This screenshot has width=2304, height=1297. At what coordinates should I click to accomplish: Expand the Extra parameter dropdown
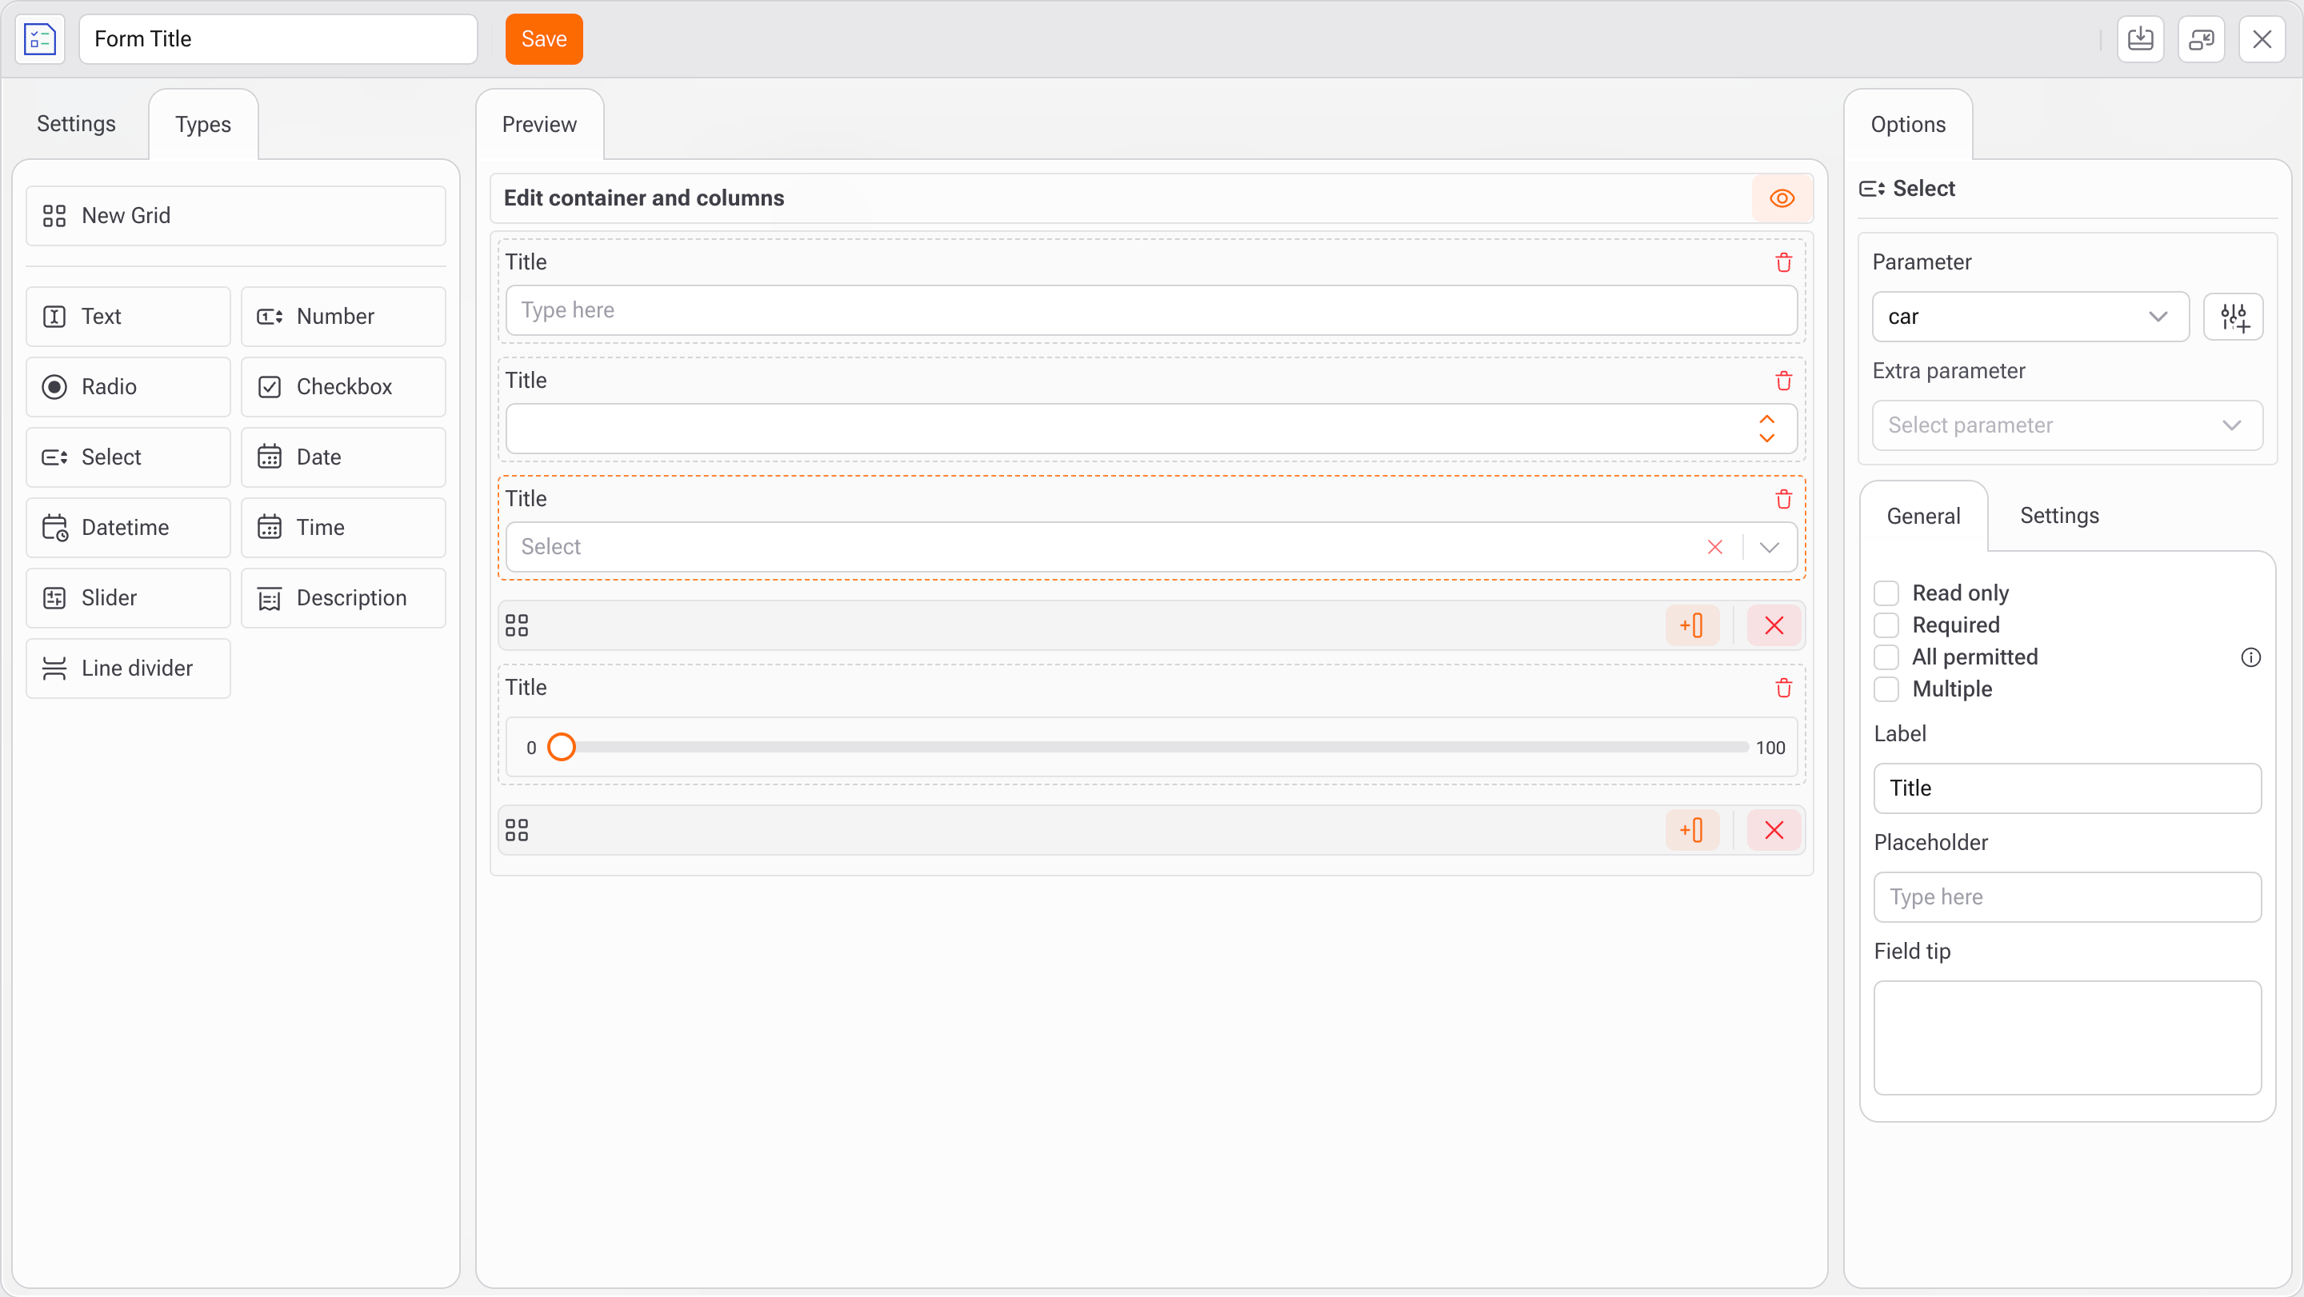coord(2066,426)
